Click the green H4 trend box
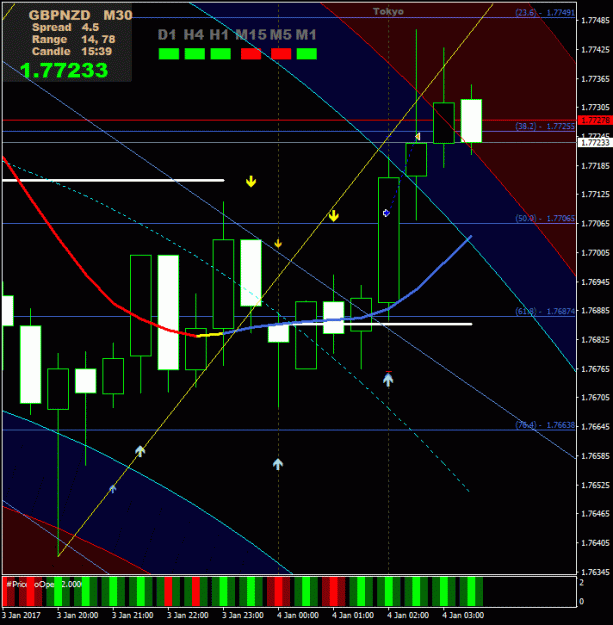613x625 pixels. tap(195, 54)
